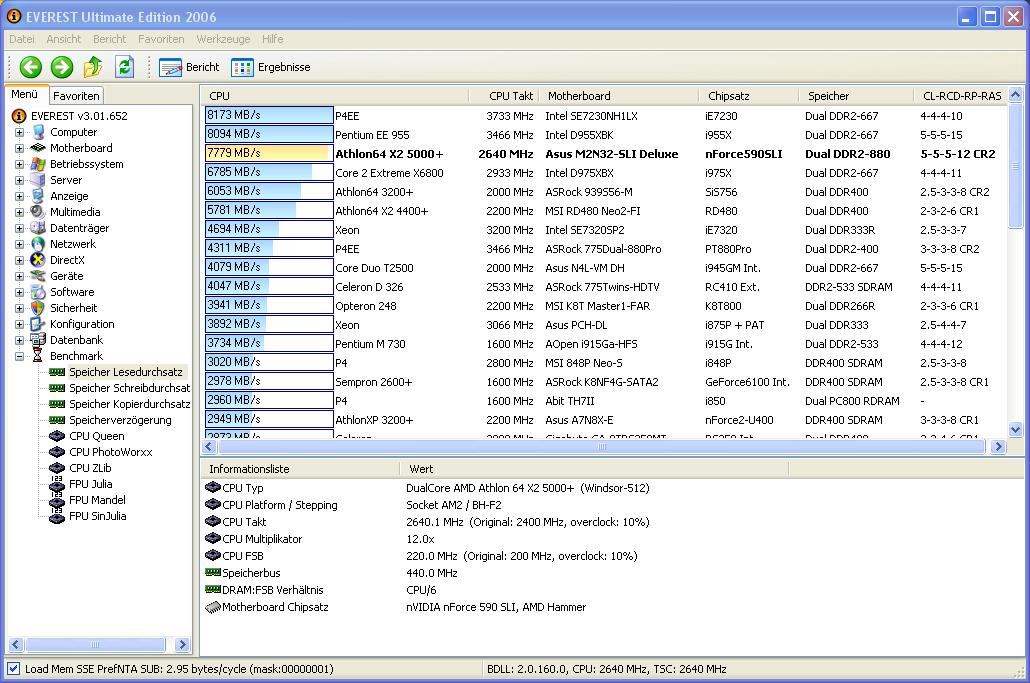The height and width of the screenshot is (683, 1030).
Task: Open the Hilfe menu
Action: pyautogui.click(x=273, y=39)
